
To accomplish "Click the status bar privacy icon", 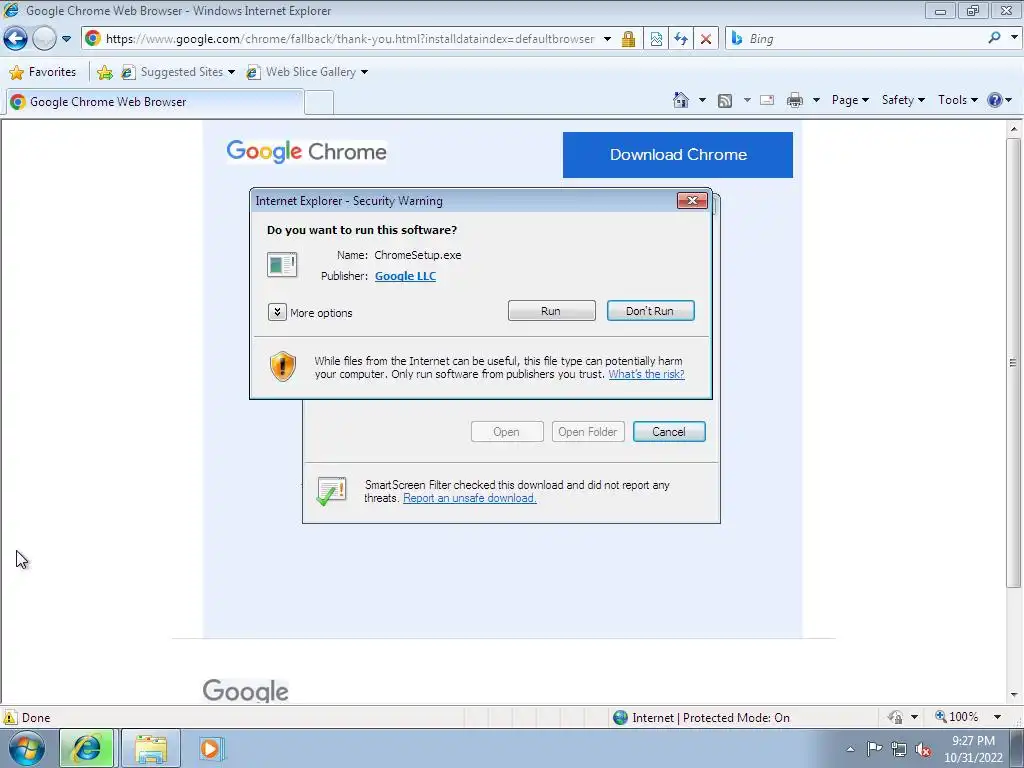I will pyautogui.click(x=895, y=717).
